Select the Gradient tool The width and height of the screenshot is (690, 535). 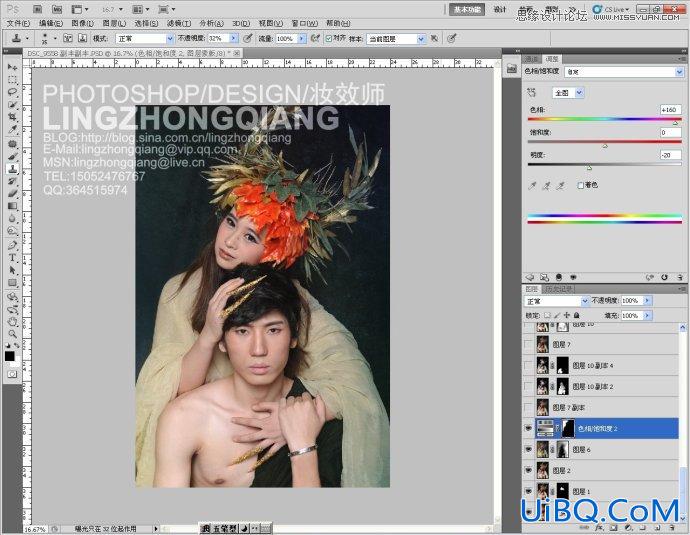click(12, 206)
